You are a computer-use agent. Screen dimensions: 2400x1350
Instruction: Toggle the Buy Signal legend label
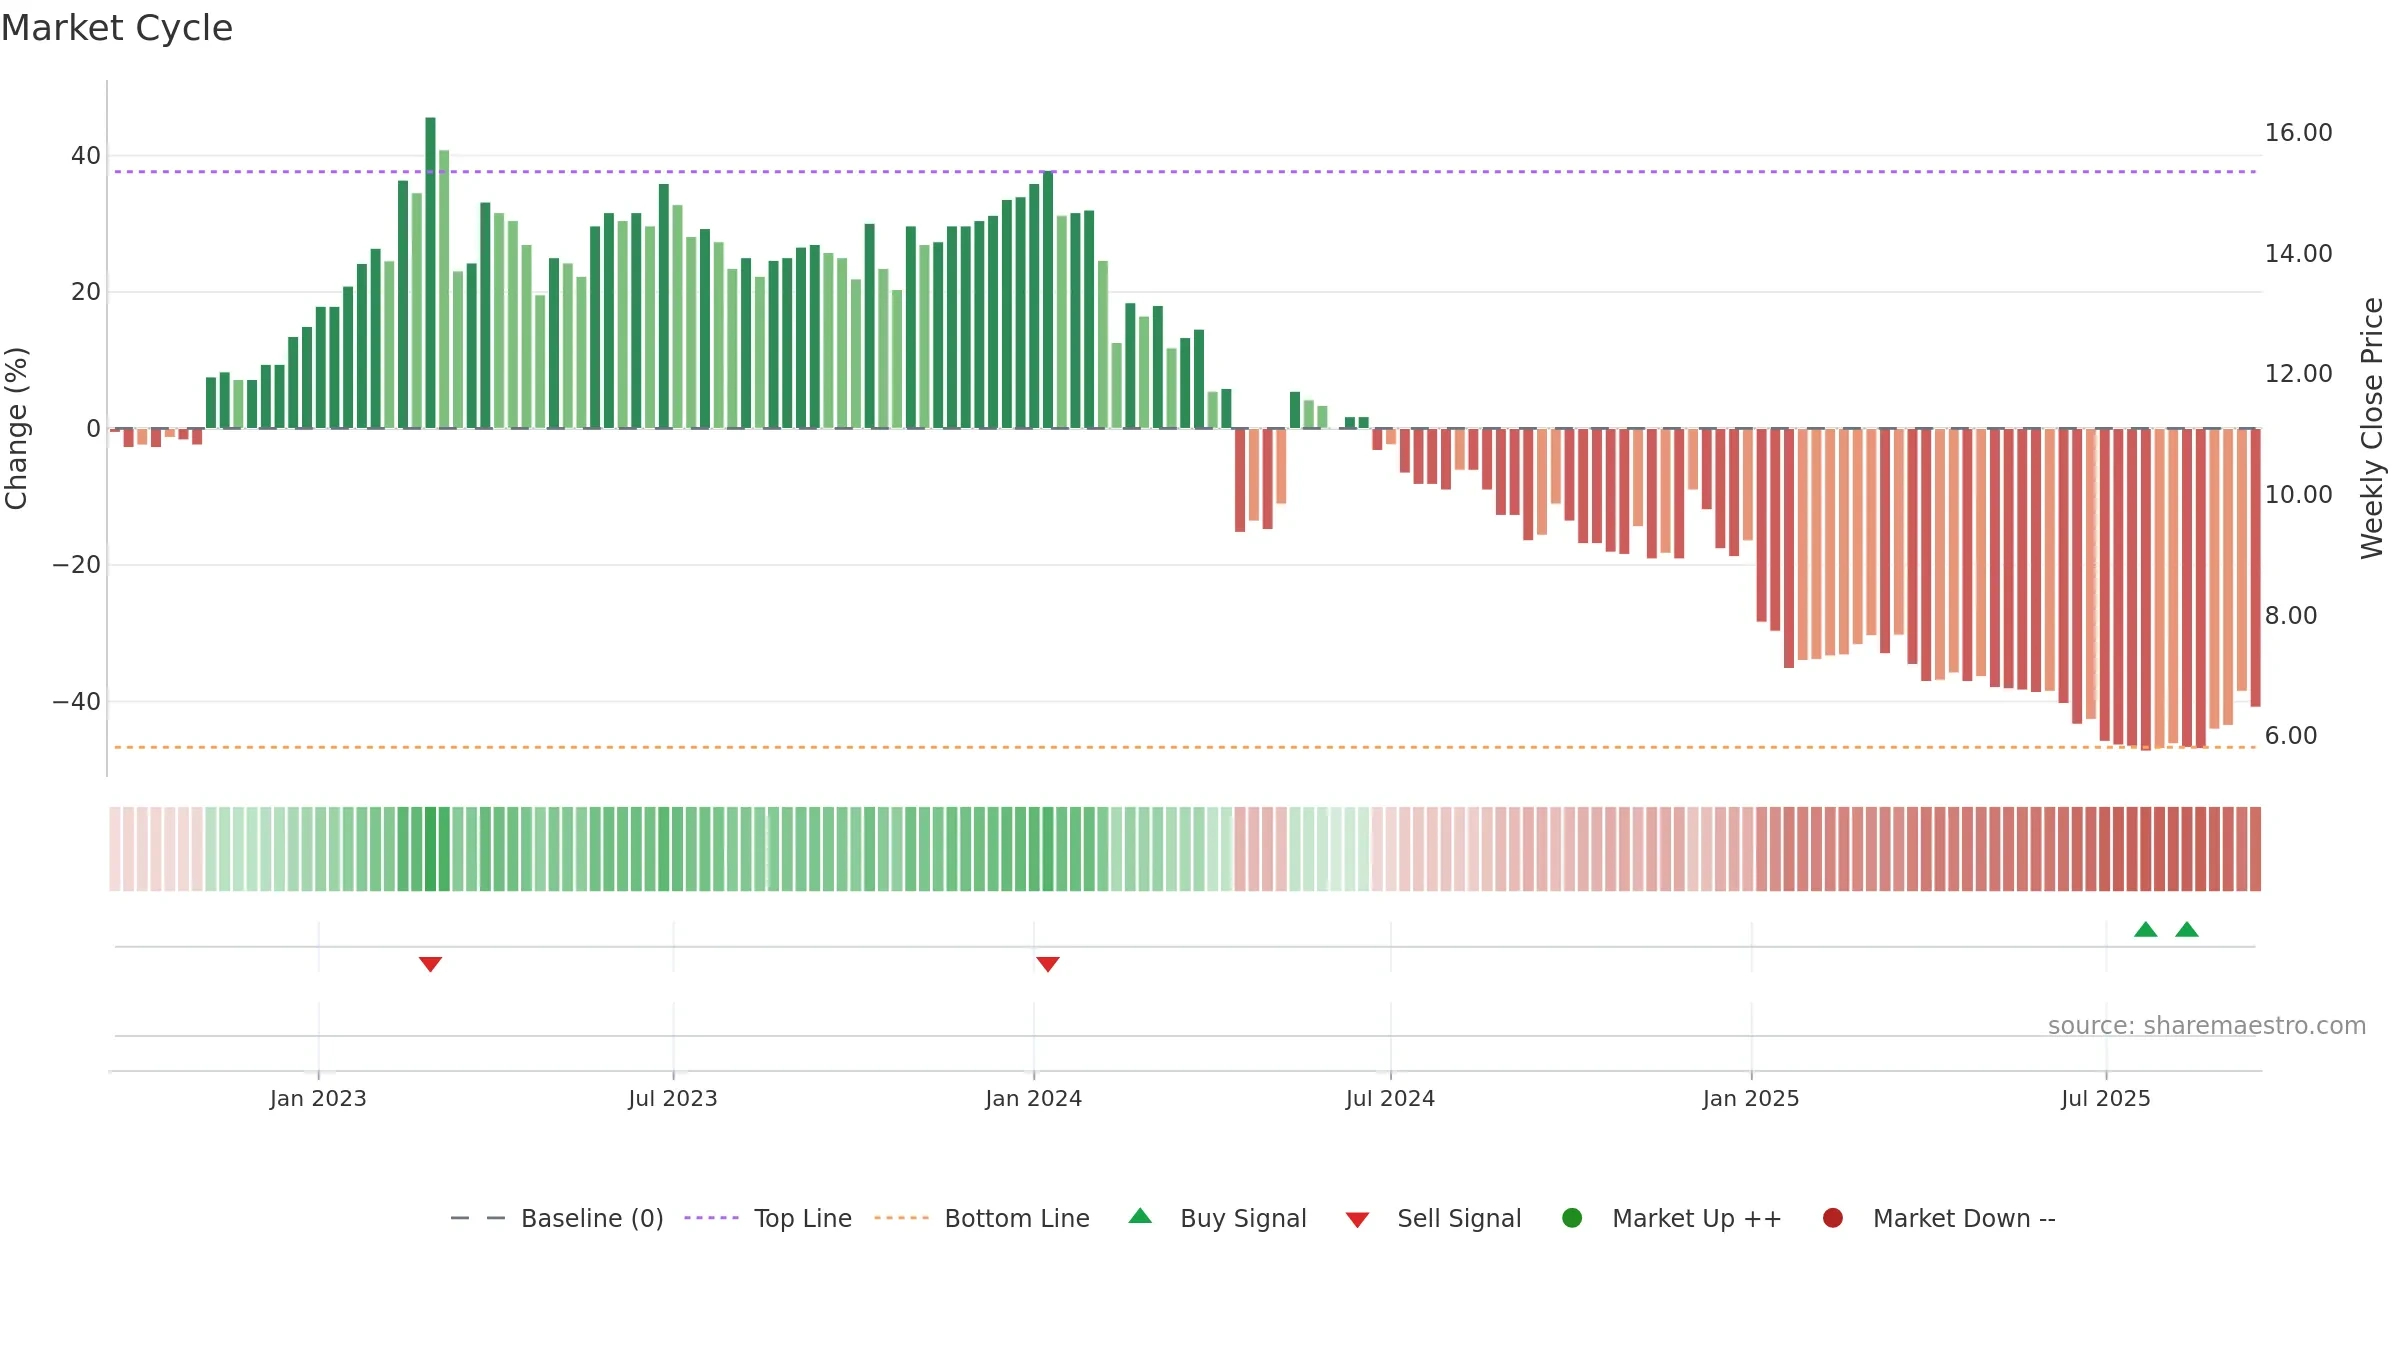click(1243, 1218)
